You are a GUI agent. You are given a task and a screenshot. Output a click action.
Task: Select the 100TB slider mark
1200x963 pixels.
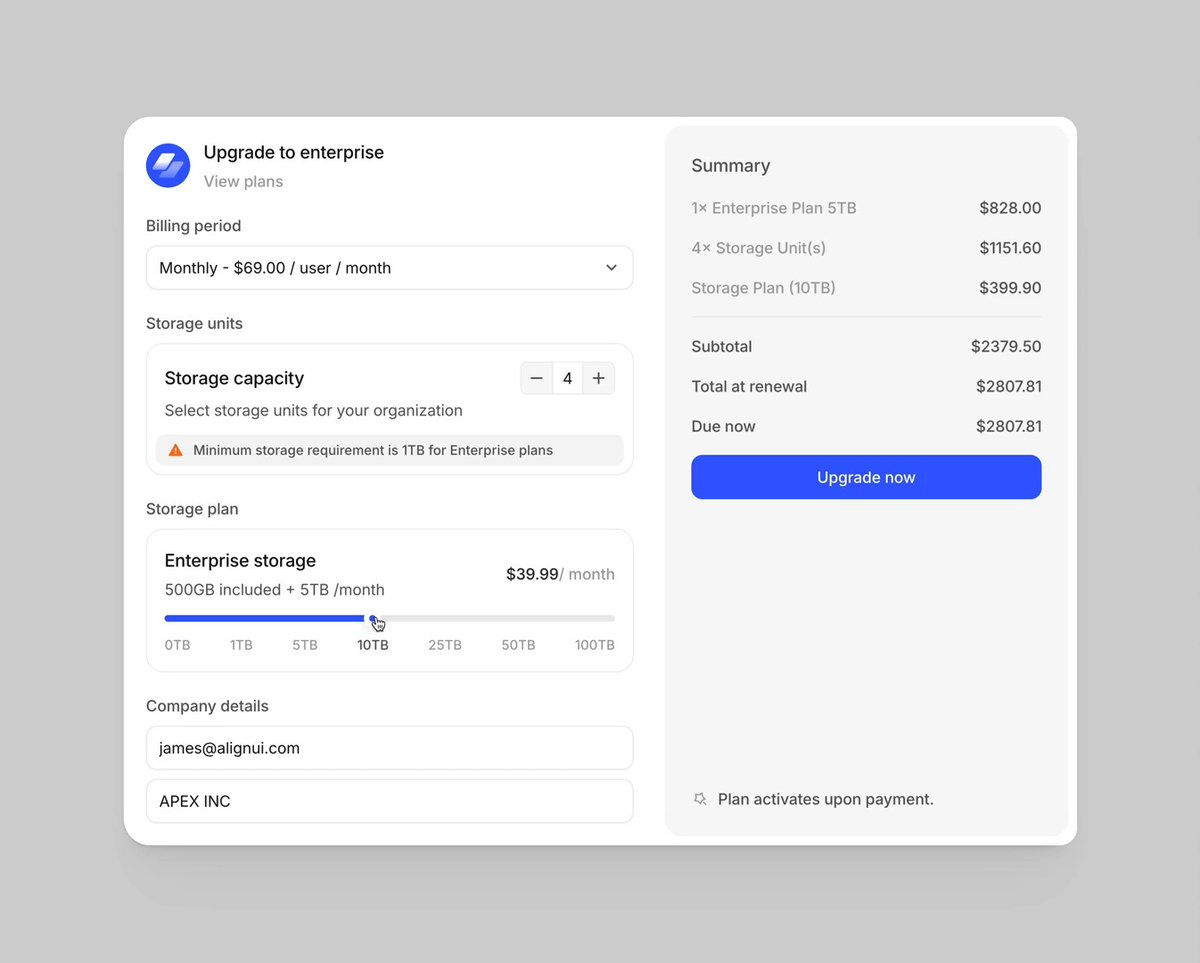click(x=595, y=645)
